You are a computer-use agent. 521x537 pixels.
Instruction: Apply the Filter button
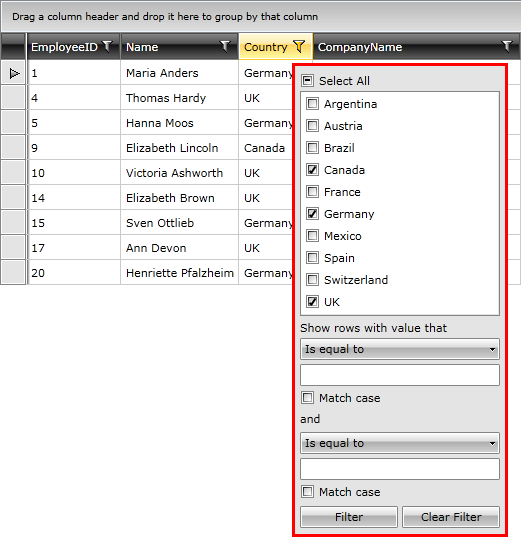[349, 517]
